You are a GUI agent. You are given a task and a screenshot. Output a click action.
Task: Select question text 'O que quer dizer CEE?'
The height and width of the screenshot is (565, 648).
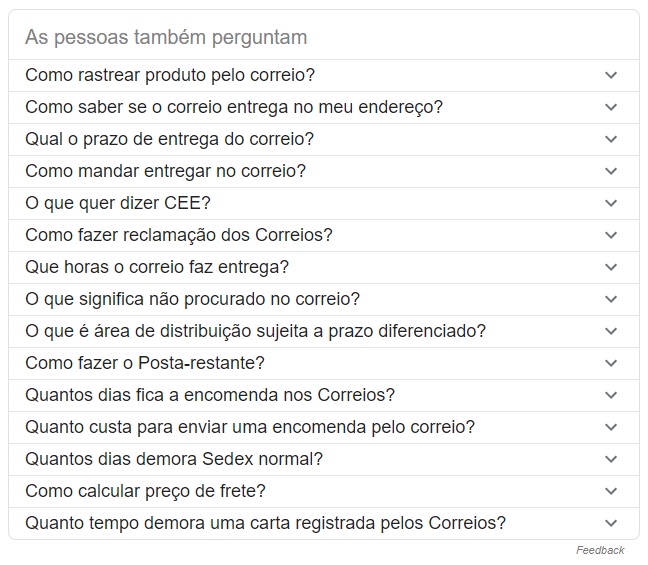[118, 203]
